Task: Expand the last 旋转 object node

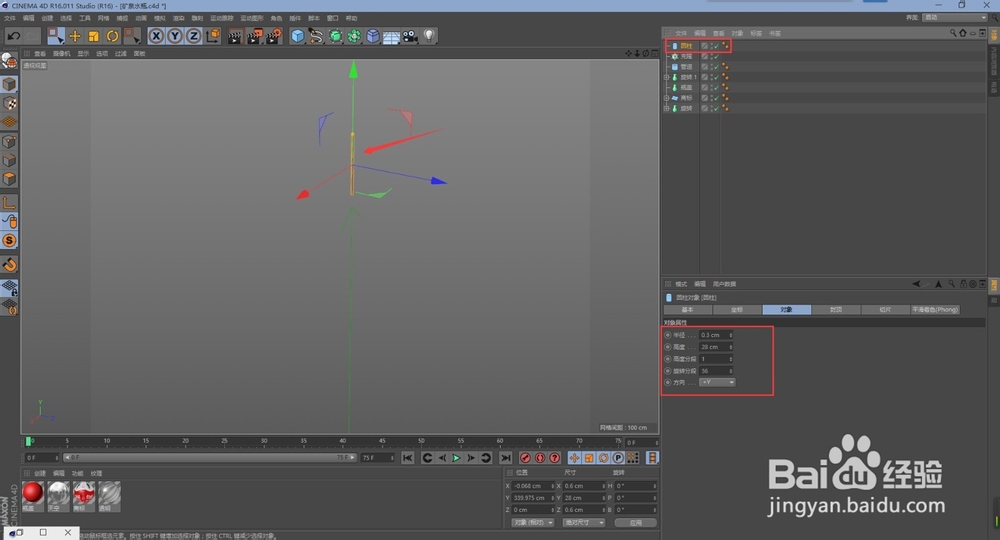Action: coord(666,108)
